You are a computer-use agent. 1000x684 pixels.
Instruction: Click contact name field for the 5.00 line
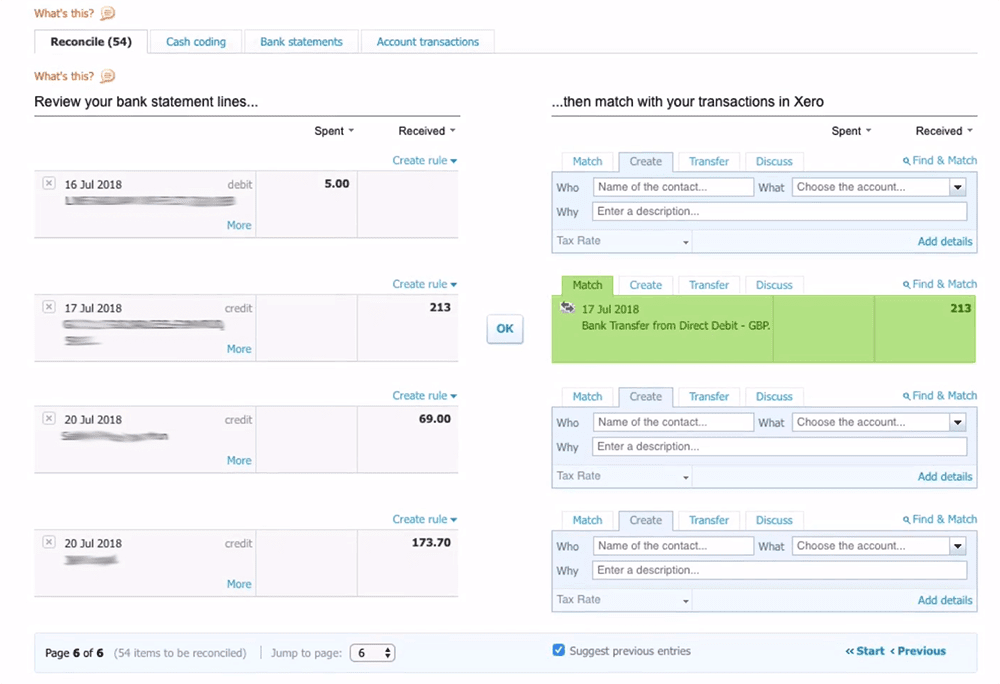(673, 187)
